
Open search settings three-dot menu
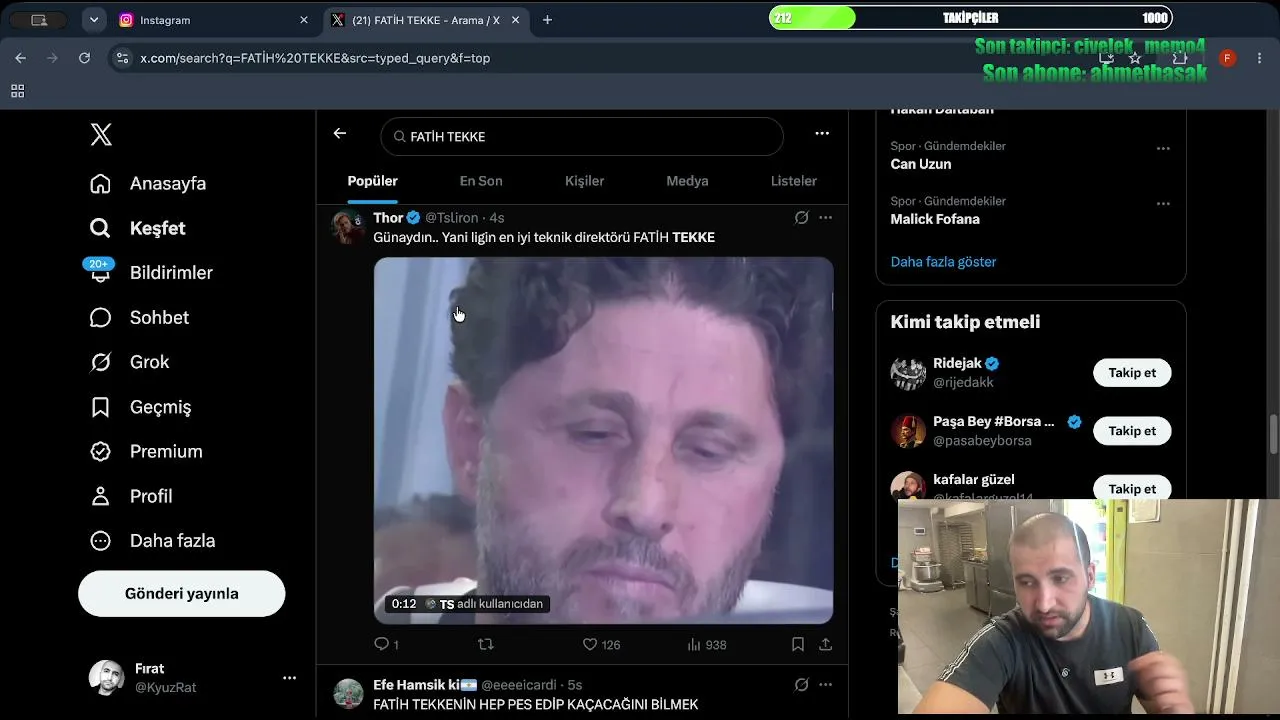(822, 134)
